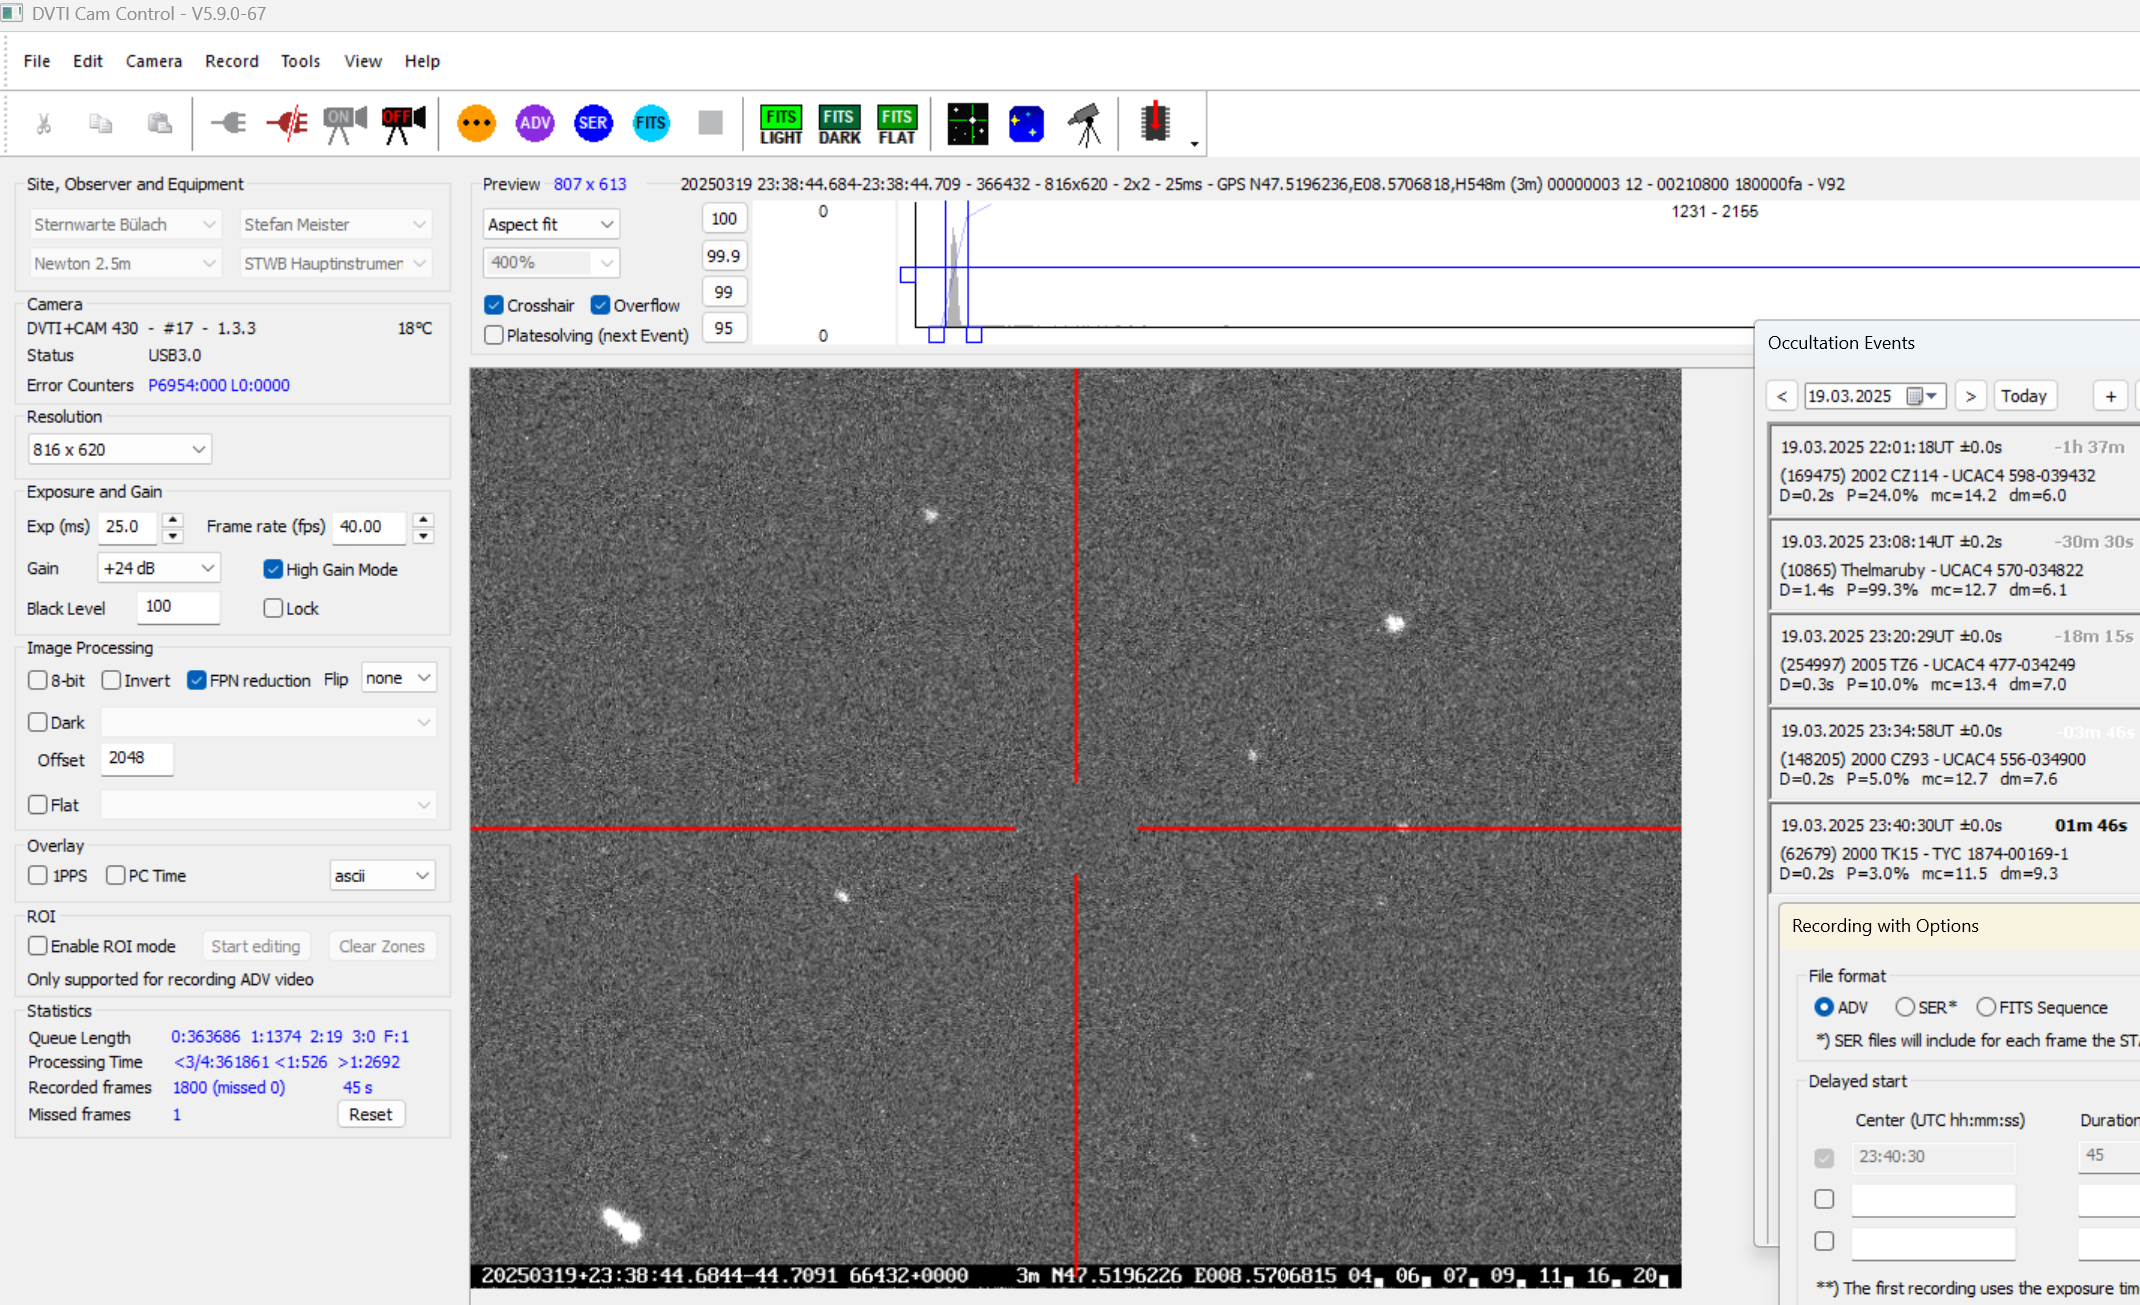
Task: Click the Connect camera plug icon
Action: click(229, 123)
